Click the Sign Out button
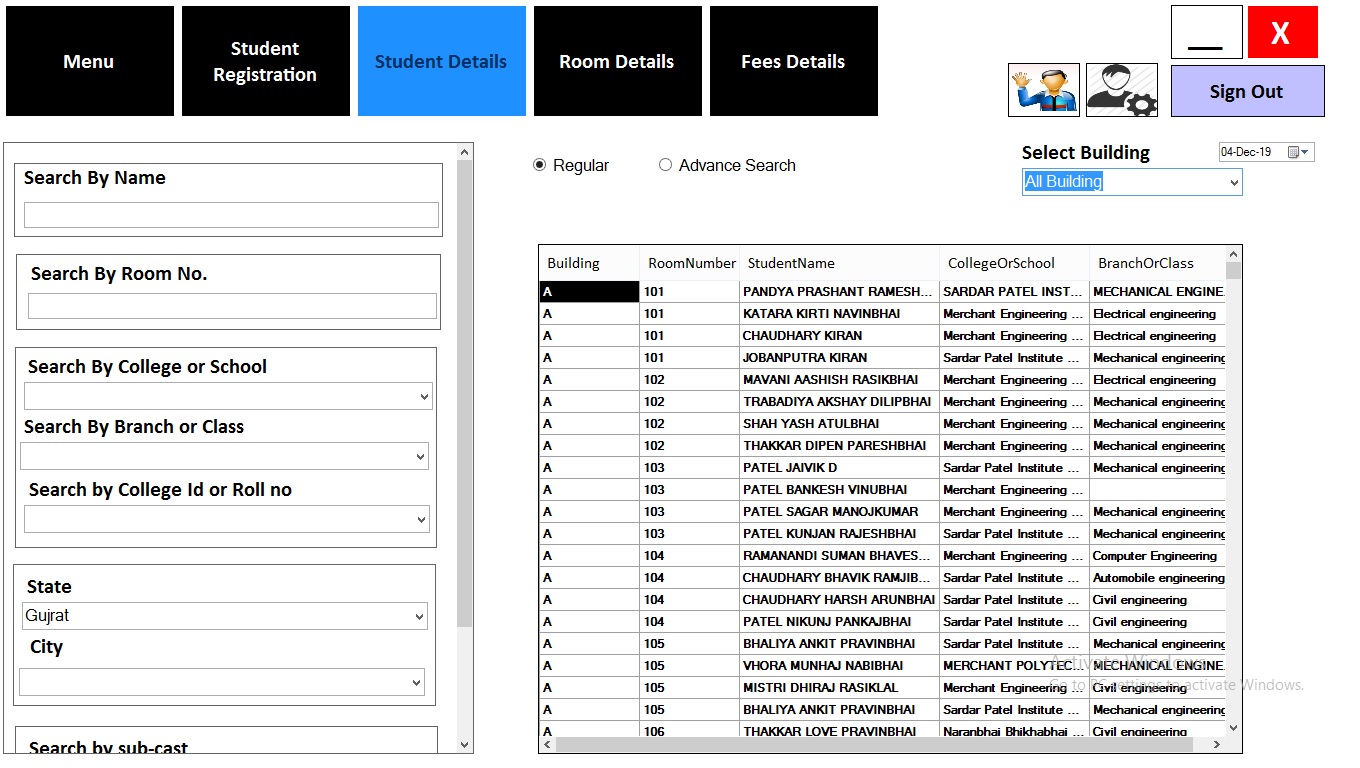 tap(1246, 90)
